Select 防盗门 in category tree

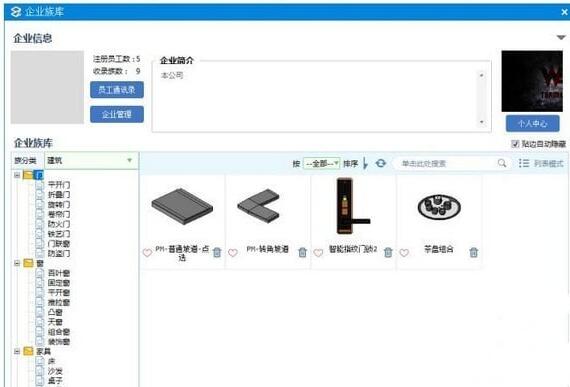[x=59, y=254]
